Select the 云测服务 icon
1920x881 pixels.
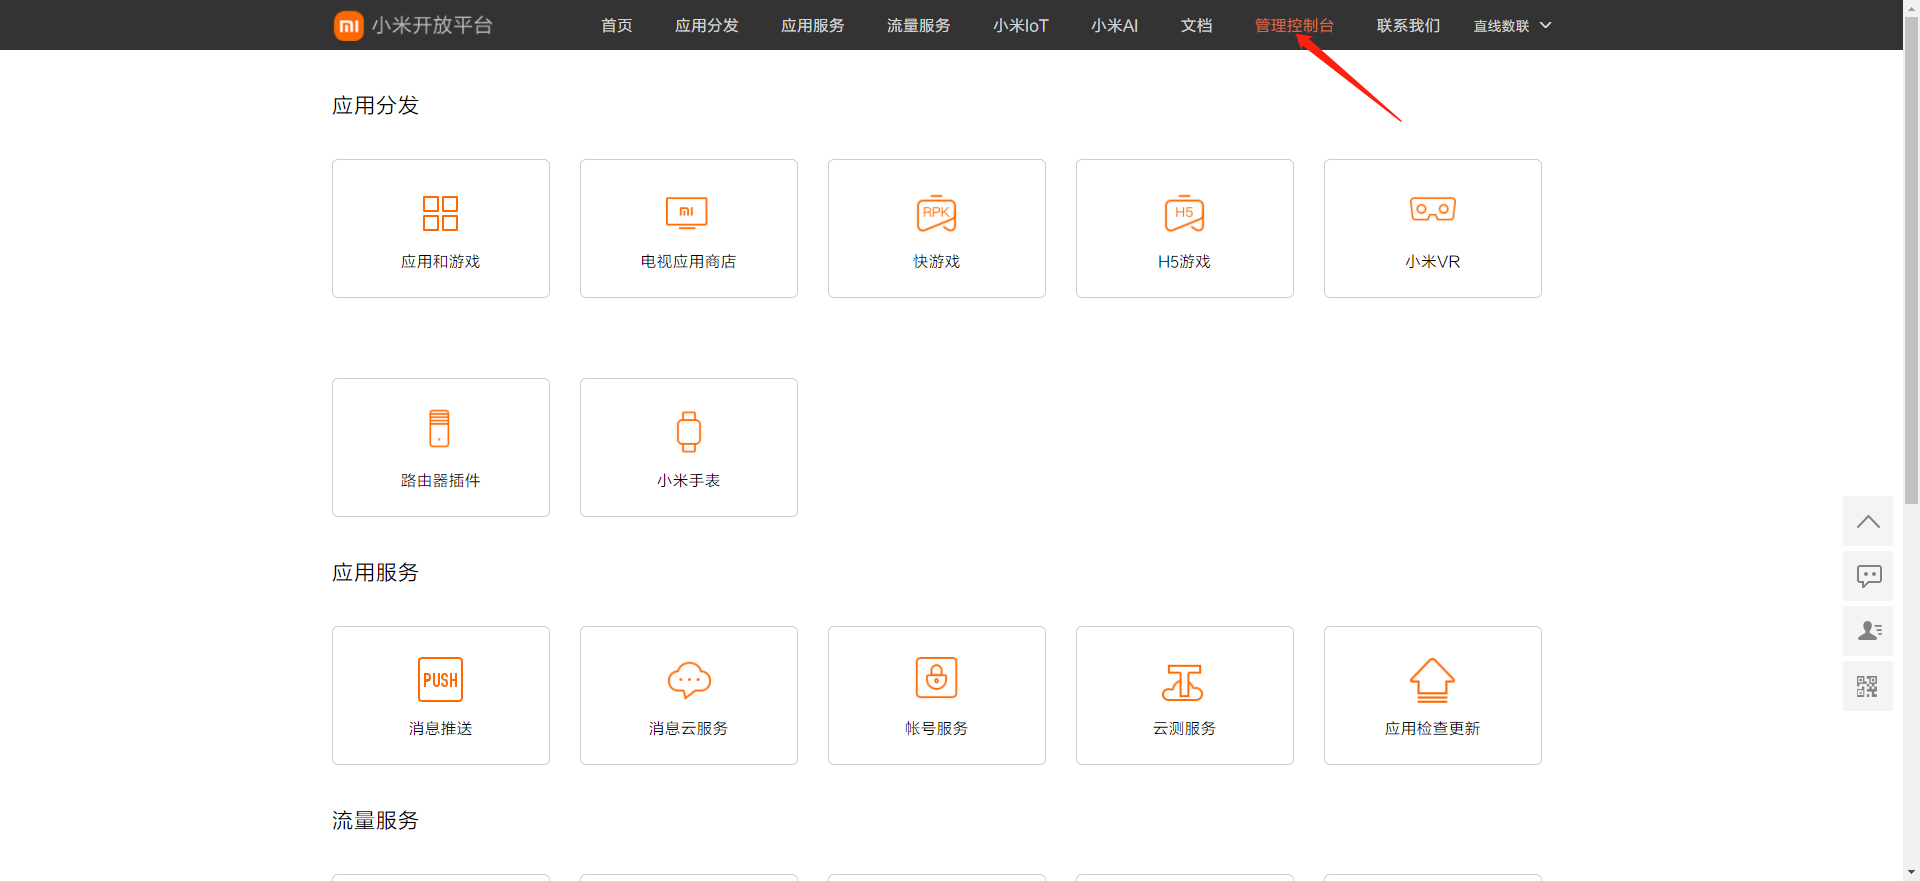click(1183, 682)
